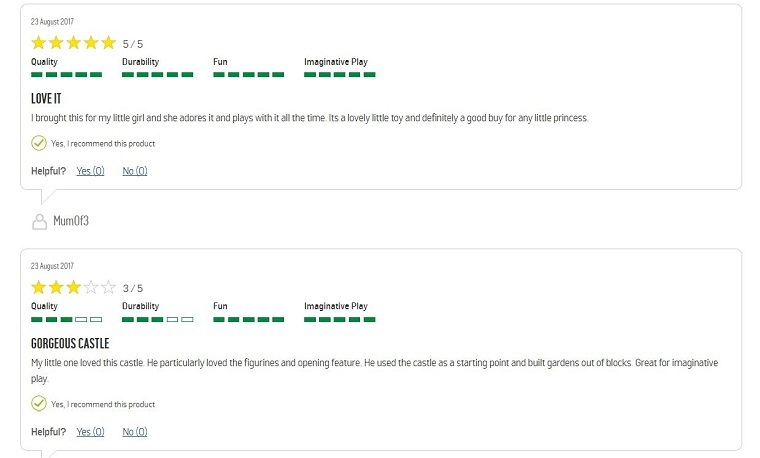Click the 23 August 2017 date on first review

tap(52, 21)
